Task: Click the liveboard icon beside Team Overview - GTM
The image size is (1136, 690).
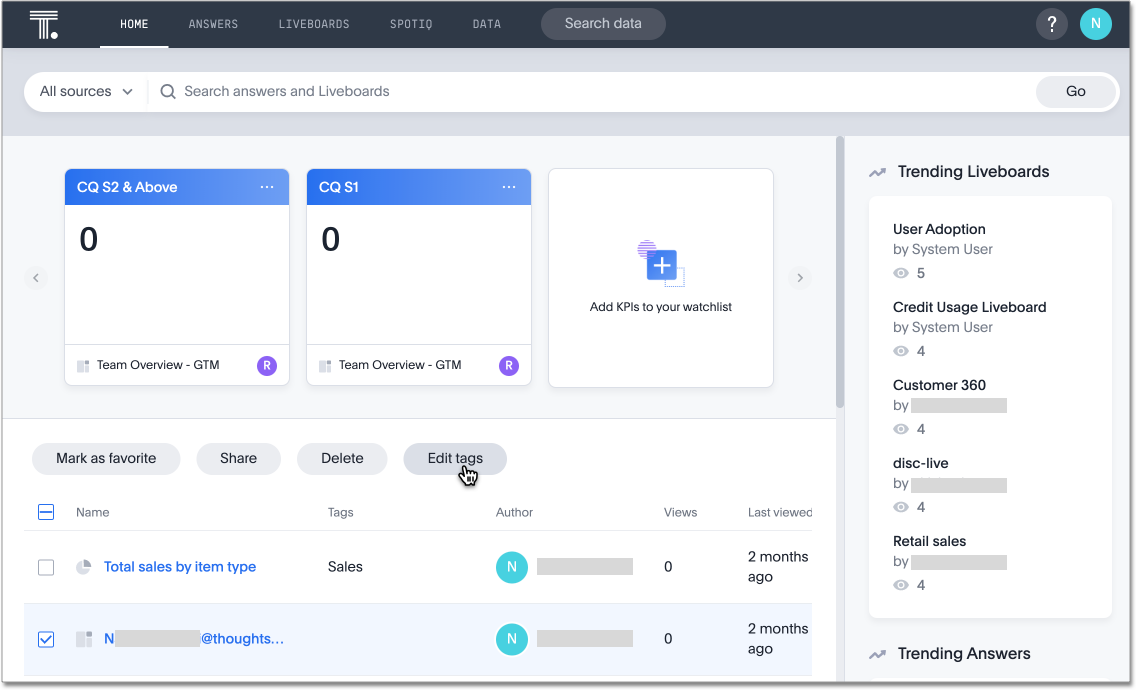Action: 85,364
